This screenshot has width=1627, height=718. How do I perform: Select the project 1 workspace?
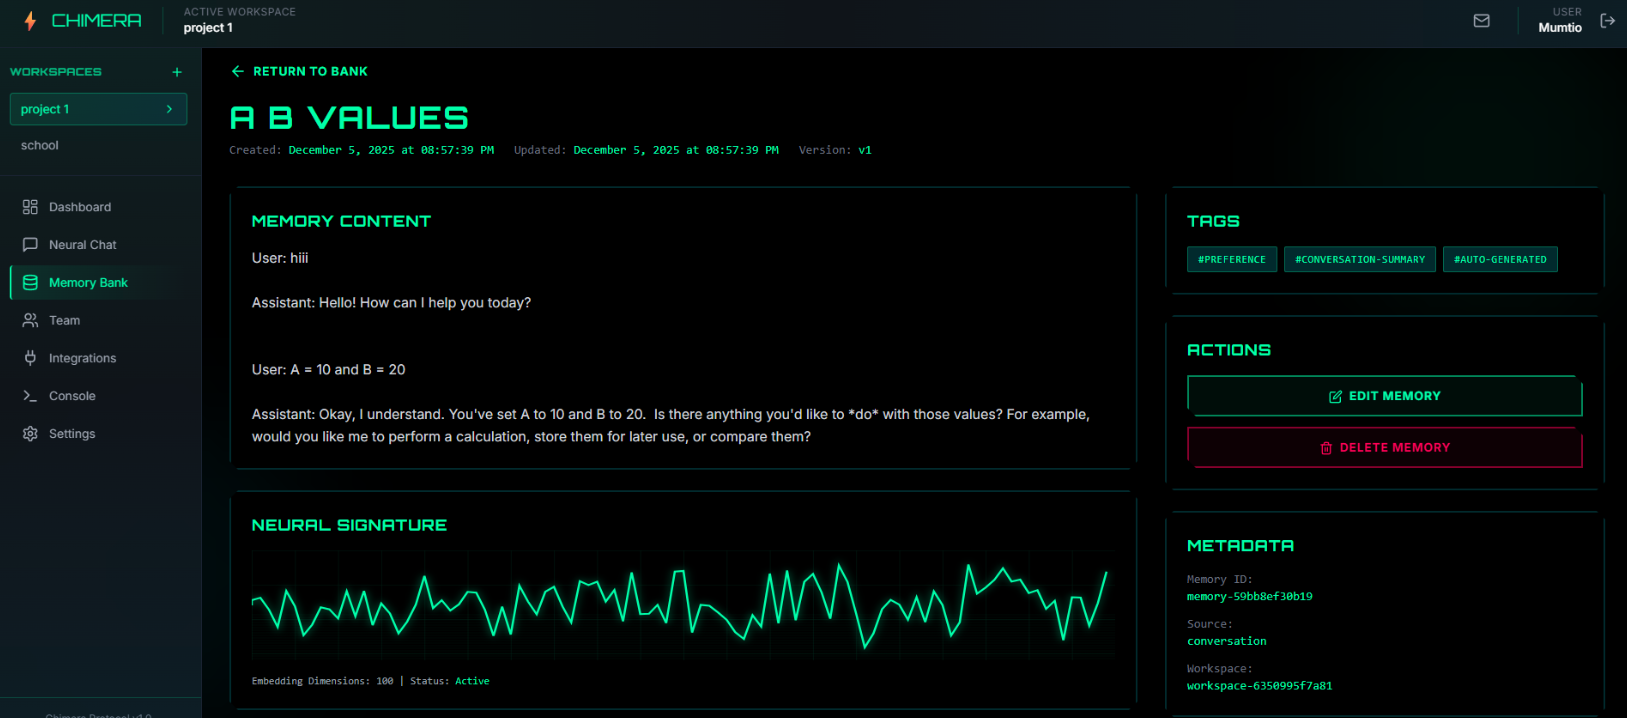[98, 109]
